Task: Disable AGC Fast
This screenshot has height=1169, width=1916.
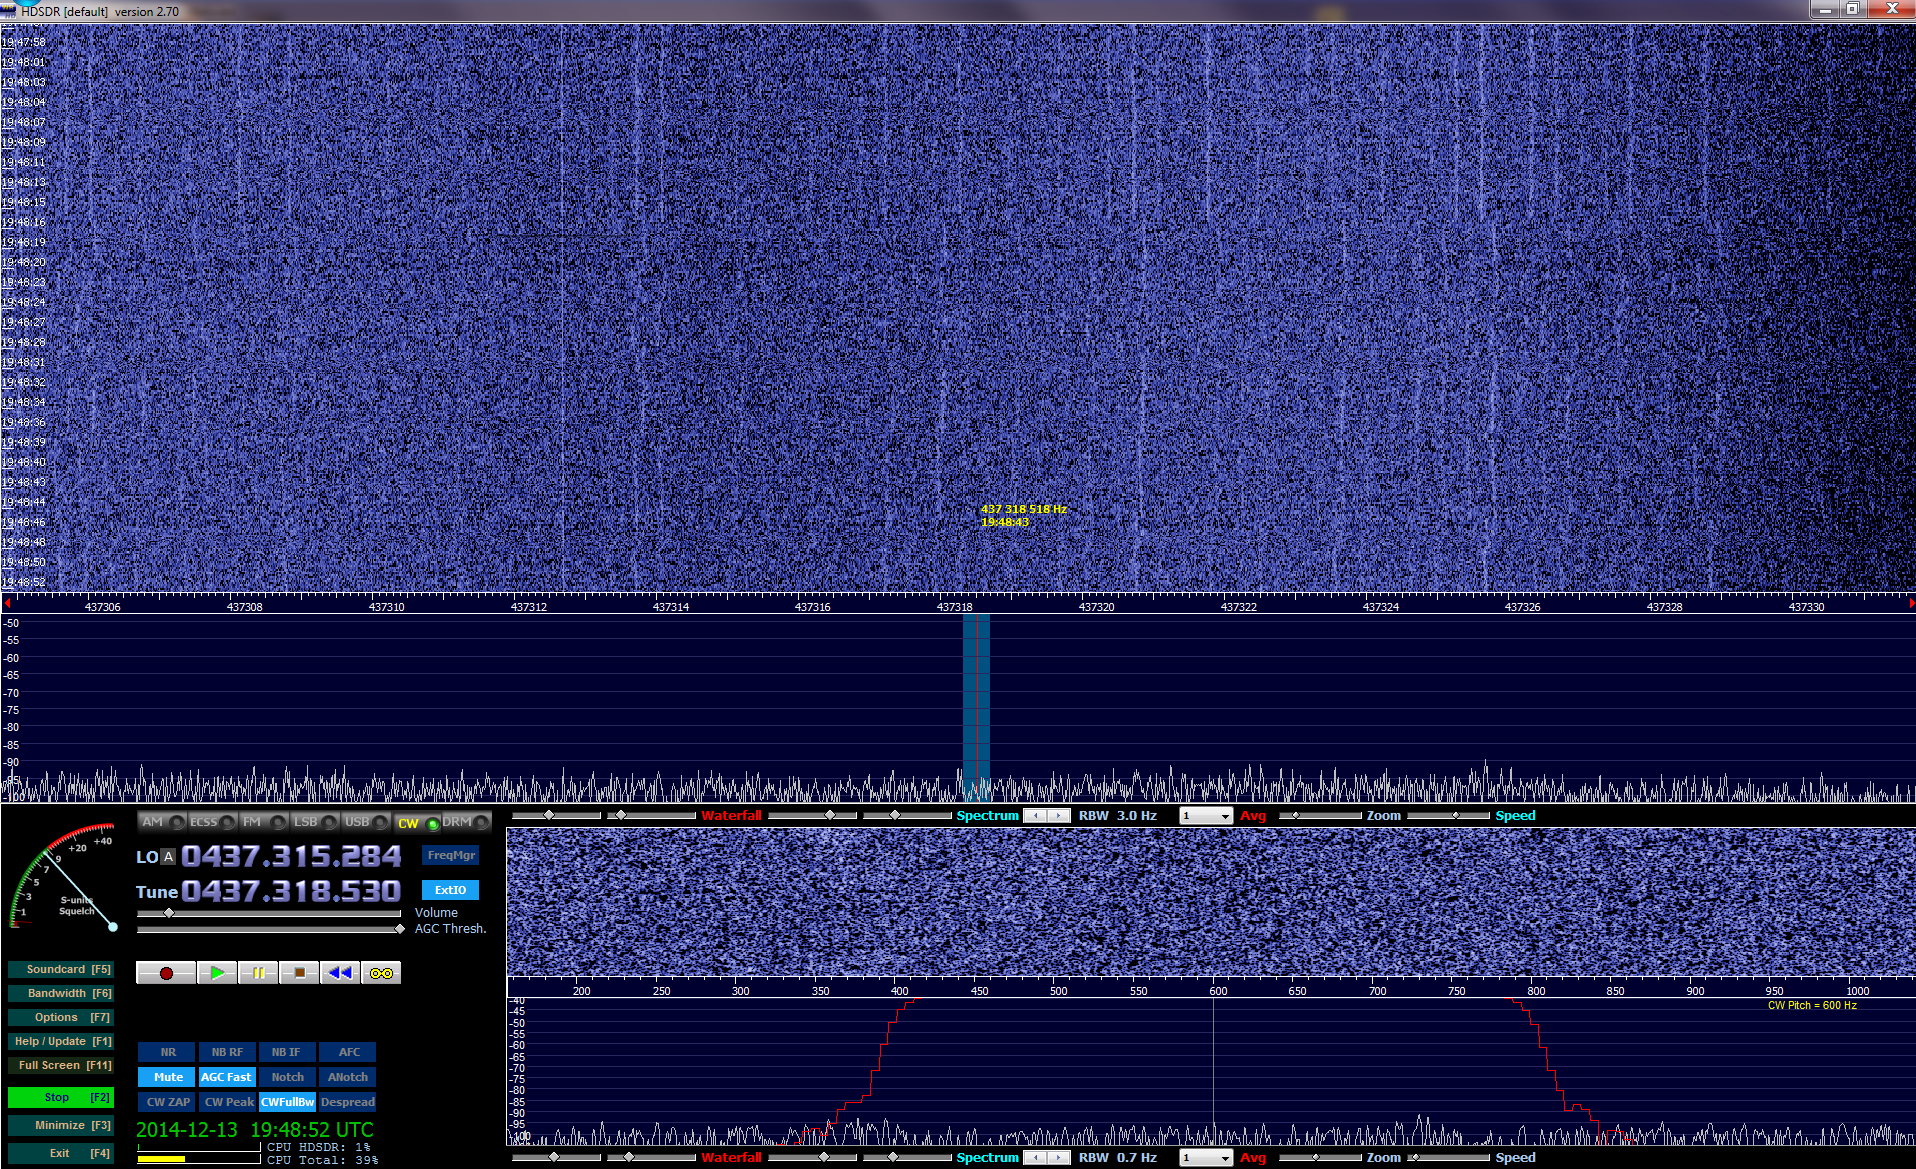Action: point(226,1077)
